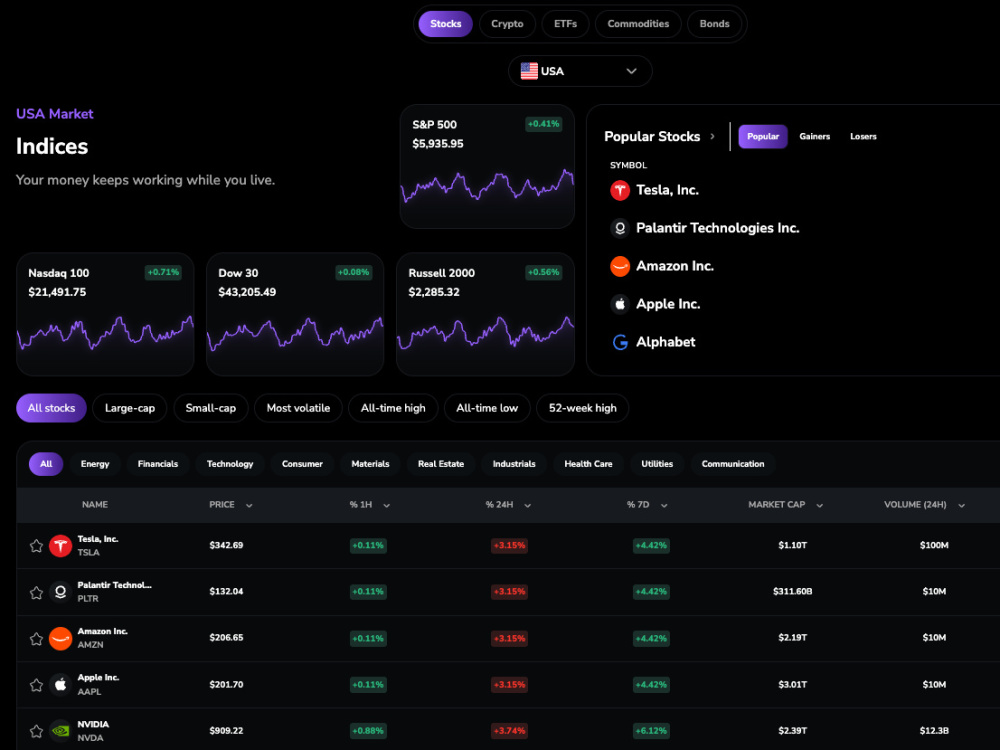This screenshot has height=750, width=1000.
Task: Open the Commodities tab
Action: tap(638, 24)
